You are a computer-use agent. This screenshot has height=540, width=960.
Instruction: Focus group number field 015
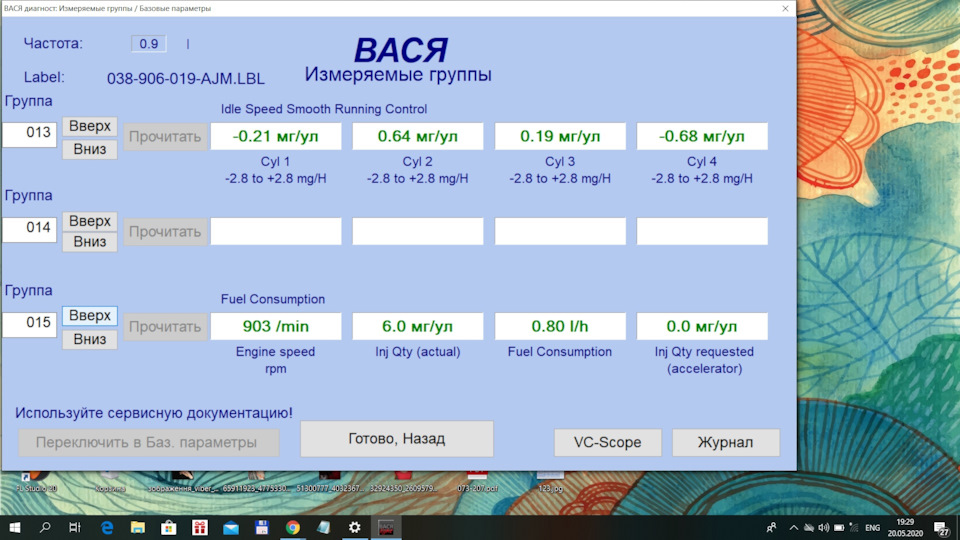[29, 324]
